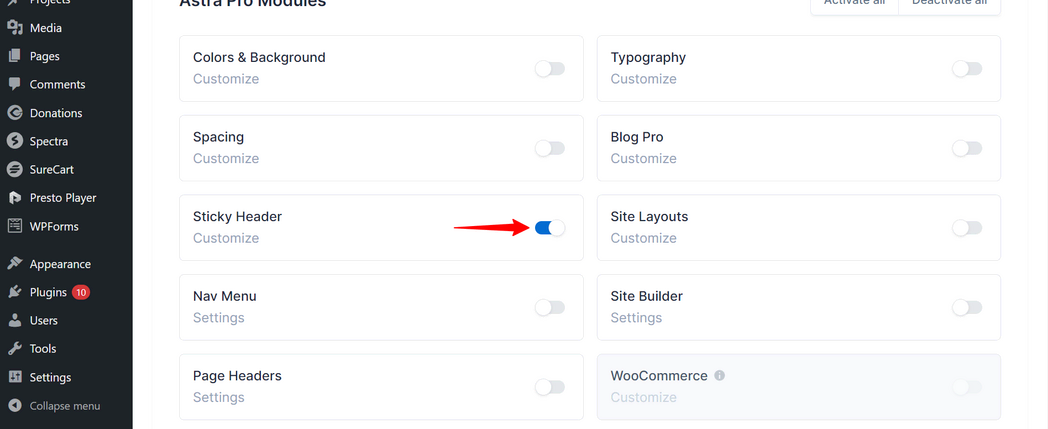This screenshot has height=429, width=1048.
Task: Click the Pages icon in sidebar
Action: pos(14,56)
